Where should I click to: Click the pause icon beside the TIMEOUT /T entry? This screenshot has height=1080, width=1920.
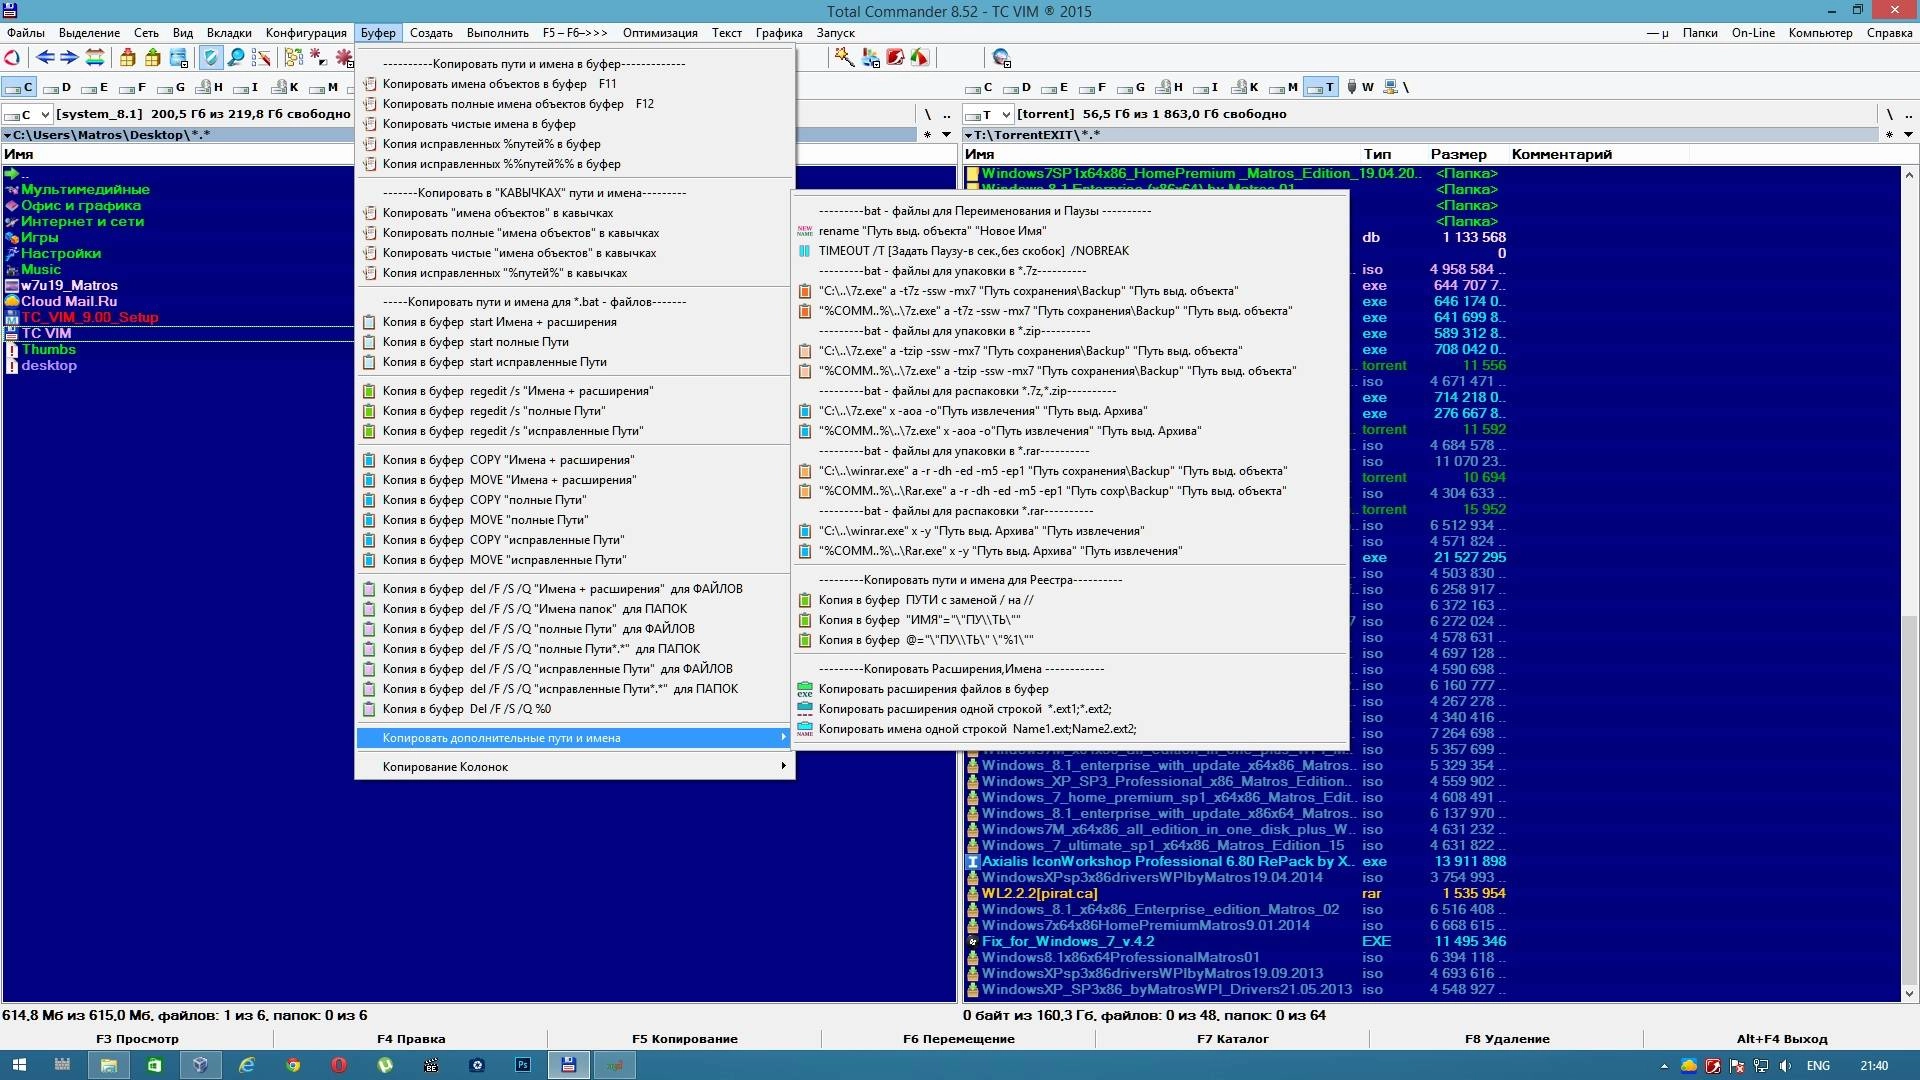[805, 251]
